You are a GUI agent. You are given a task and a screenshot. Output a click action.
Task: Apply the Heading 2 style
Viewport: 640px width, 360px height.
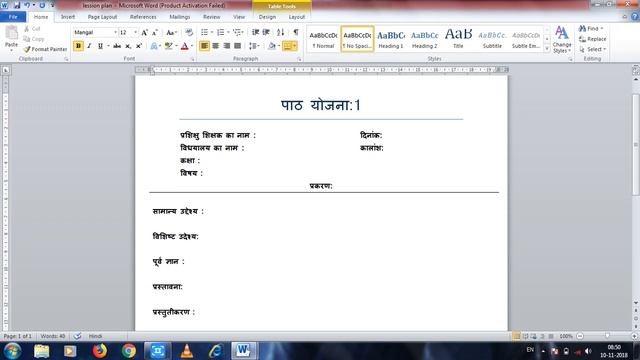click(x=424, y=39)
